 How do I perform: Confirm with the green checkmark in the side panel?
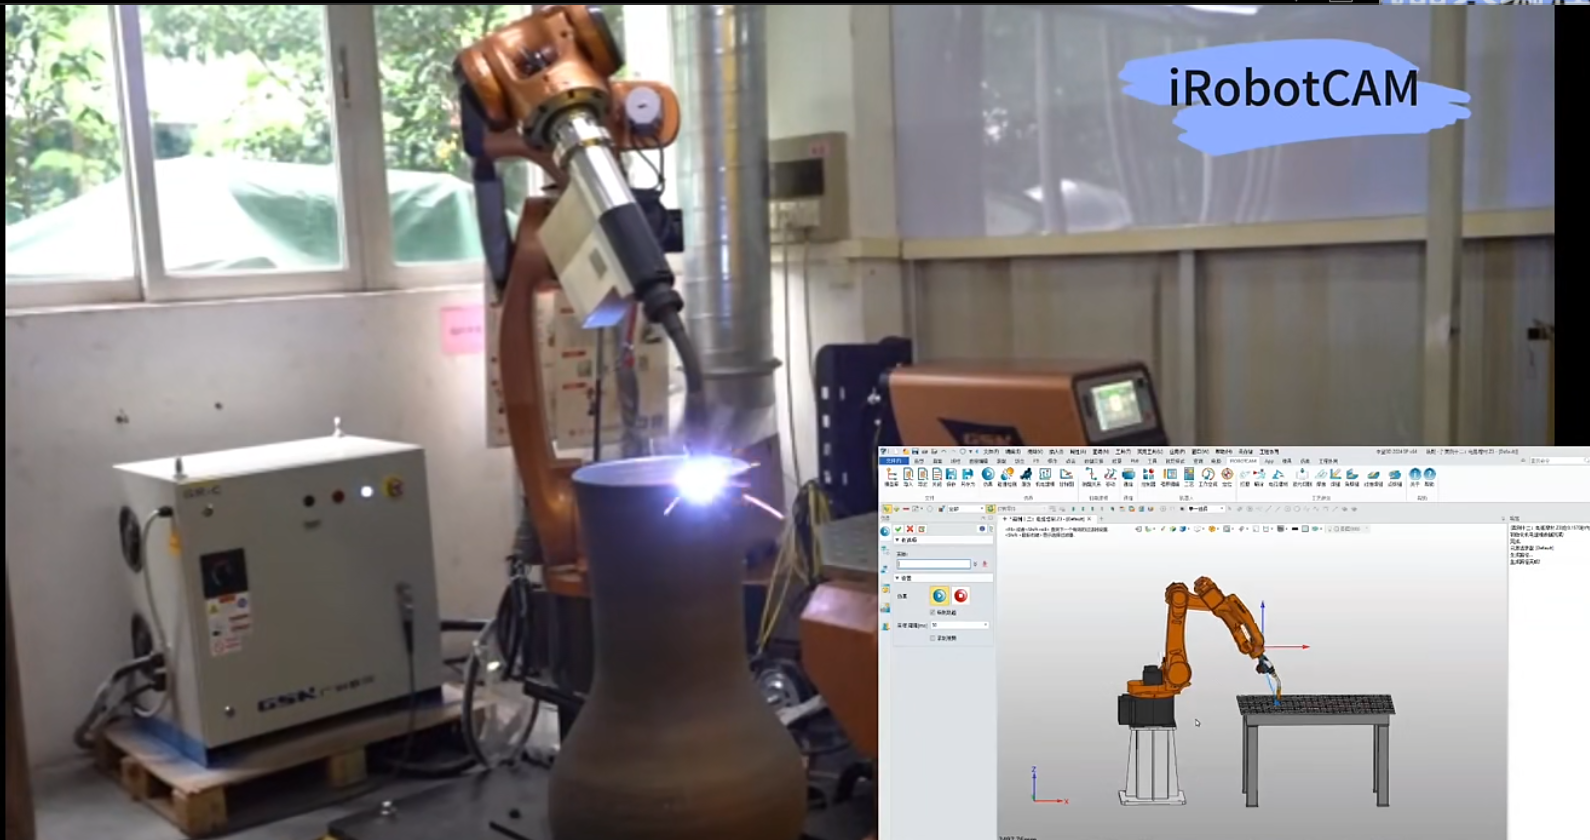(898, 529)
